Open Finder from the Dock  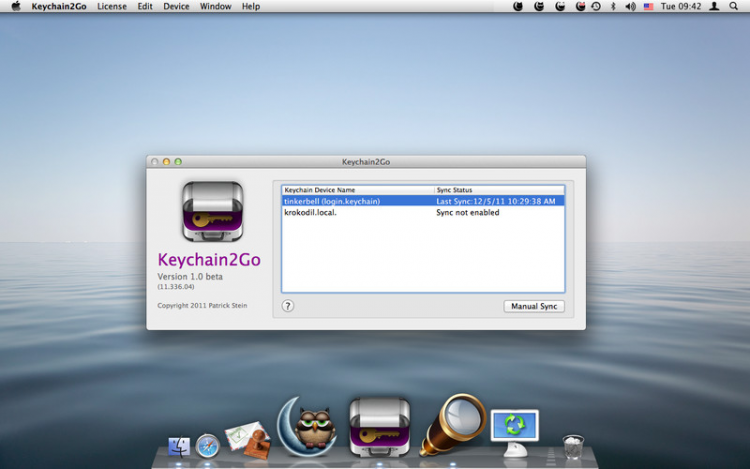pos(179,447)
